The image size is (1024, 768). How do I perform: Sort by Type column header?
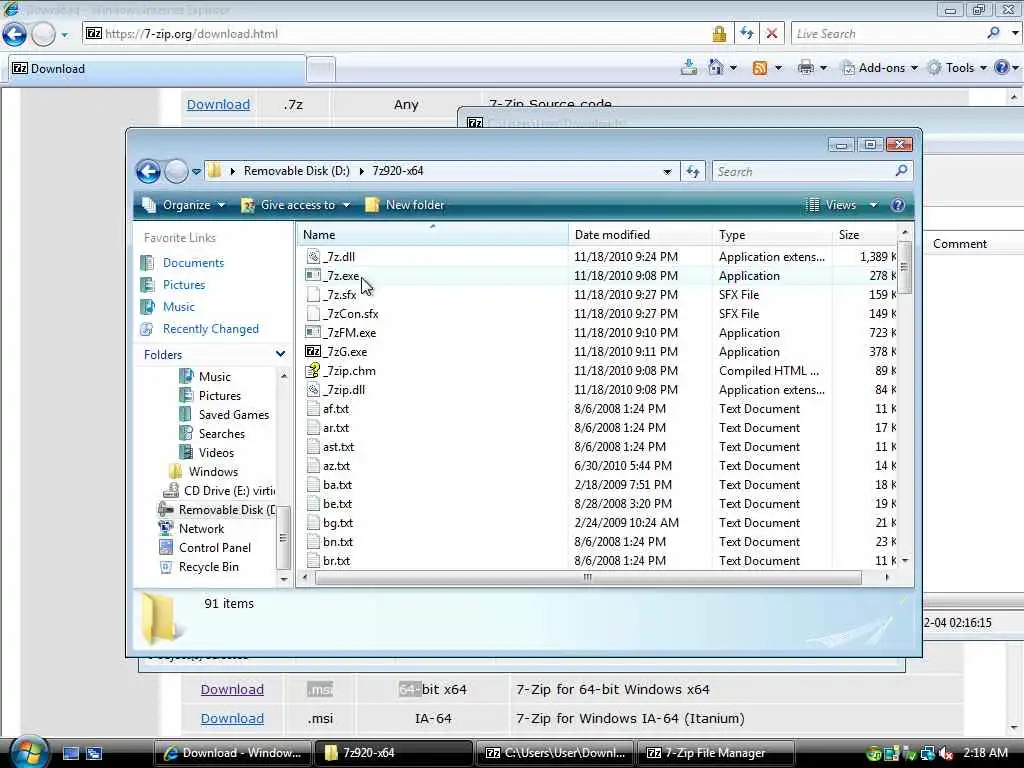[773, 234]
